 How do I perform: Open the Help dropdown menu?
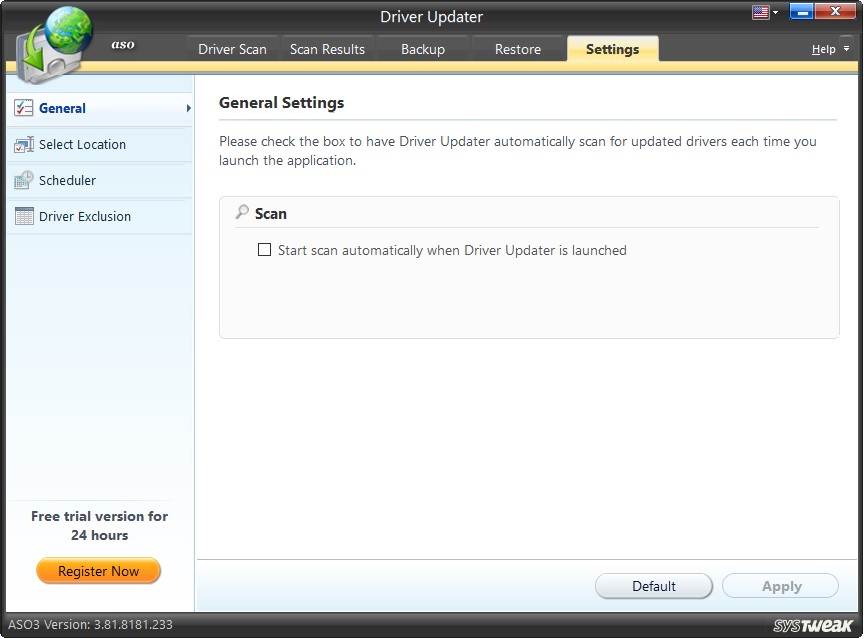tap(845, 48)
